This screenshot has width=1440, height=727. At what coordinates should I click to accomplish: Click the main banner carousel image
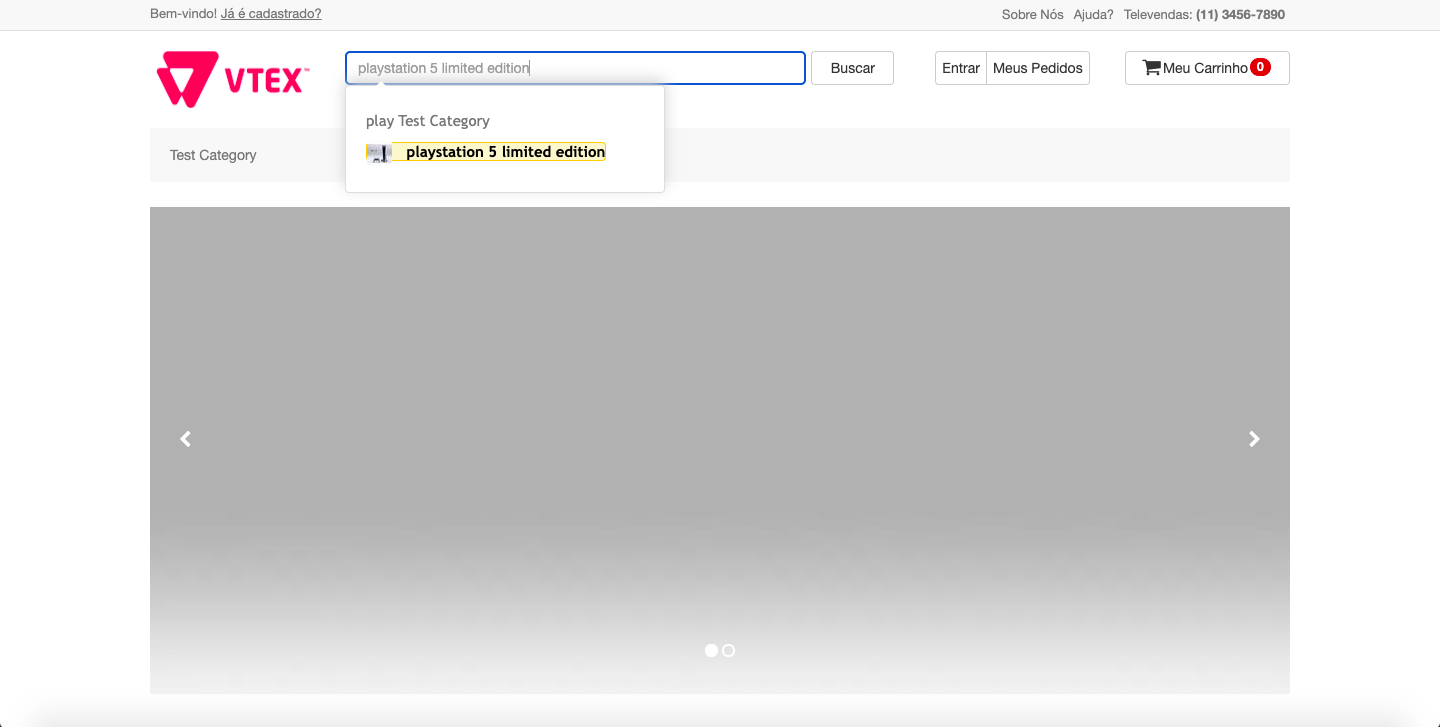(x=720, y=450)
